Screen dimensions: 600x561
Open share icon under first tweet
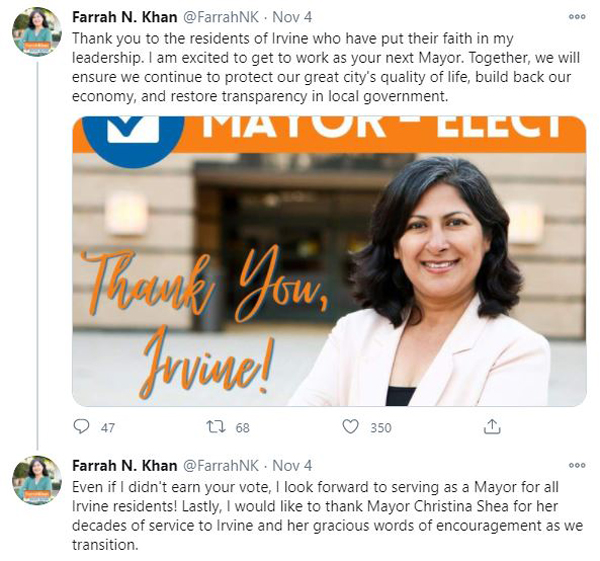(x=492, y=426)
